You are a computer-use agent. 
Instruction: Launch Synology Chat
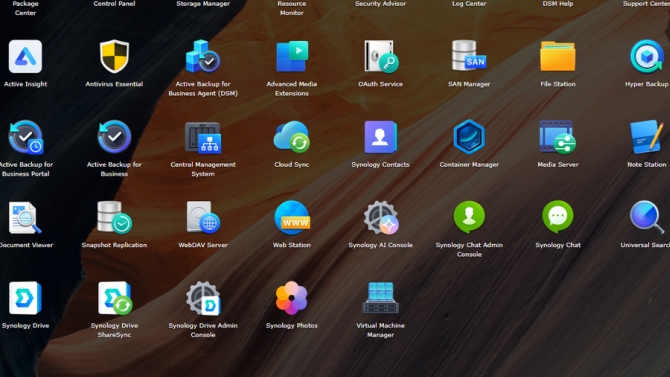pyautogui.click(x=558, y=218)
